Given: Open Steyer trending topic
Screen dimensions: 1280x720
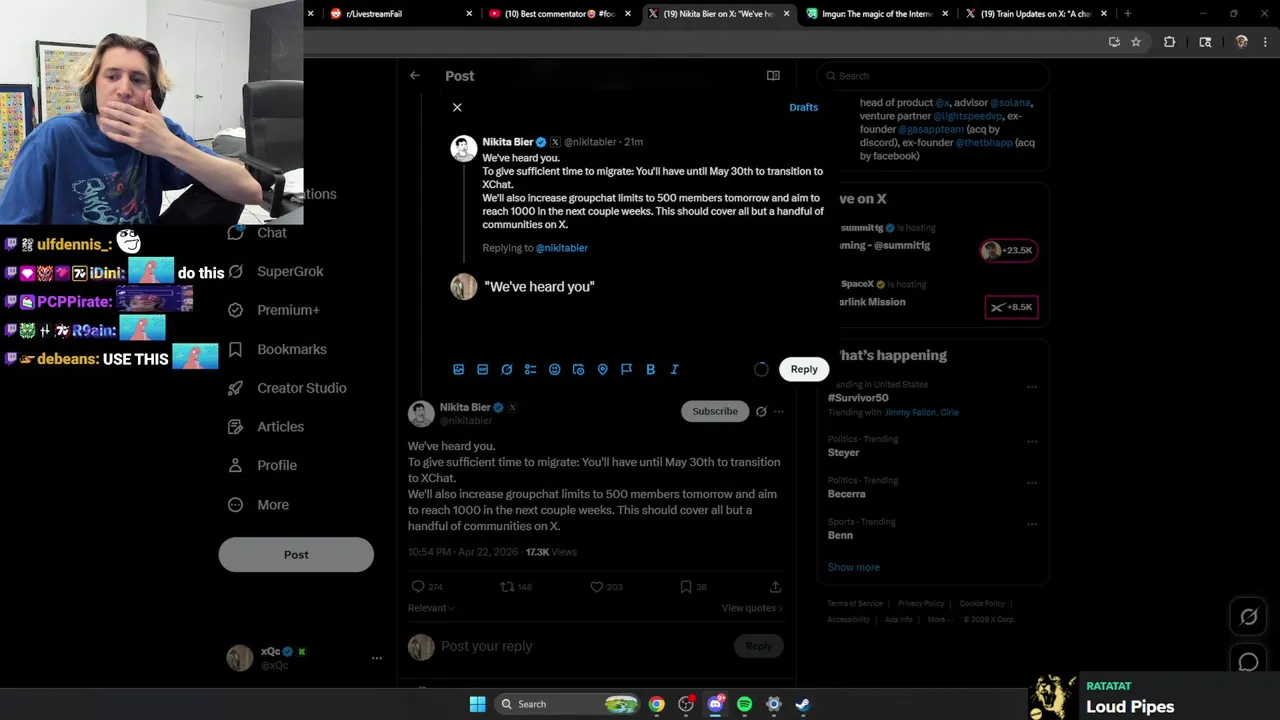Looking at the screenshot, I should pyautogui.click(x=843, y=453).
